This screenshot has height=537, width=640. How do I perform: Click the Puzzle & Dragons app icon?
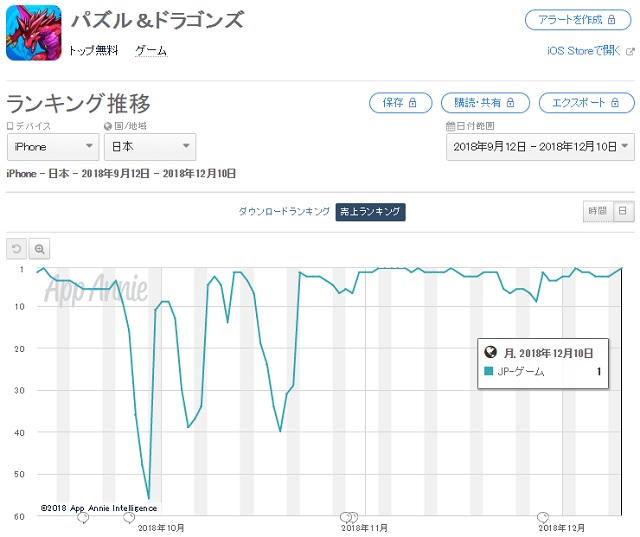(x=34, y=32)
